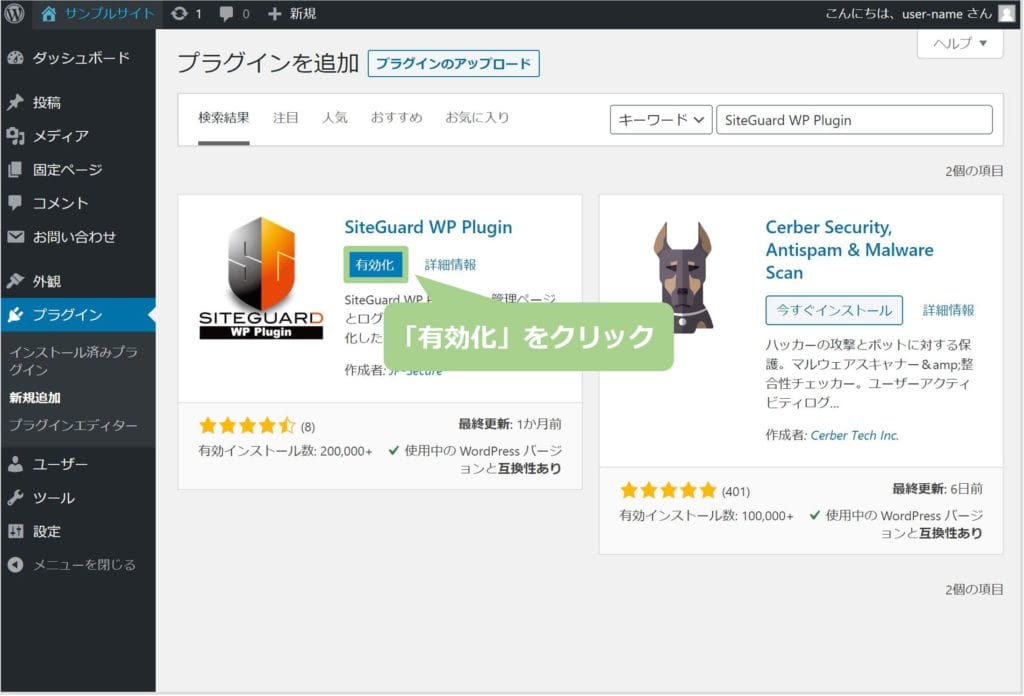
Task: Switch to the 人気 tab
Action: (x=335, y=118)
